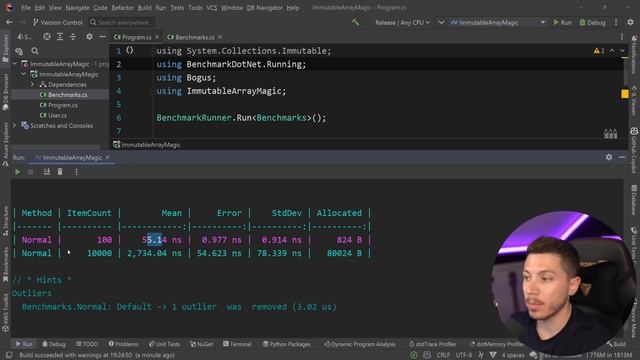Expand Scratches and Consoles node

click(15, 126)
